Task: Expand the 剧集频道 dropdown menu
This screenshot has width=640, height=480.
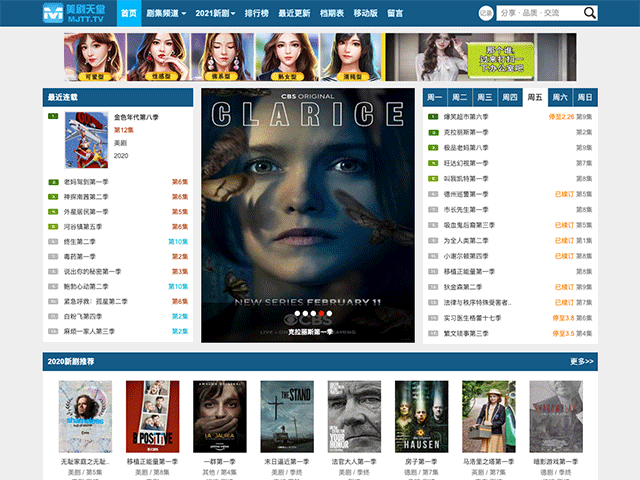Action: tap(166, 13)
